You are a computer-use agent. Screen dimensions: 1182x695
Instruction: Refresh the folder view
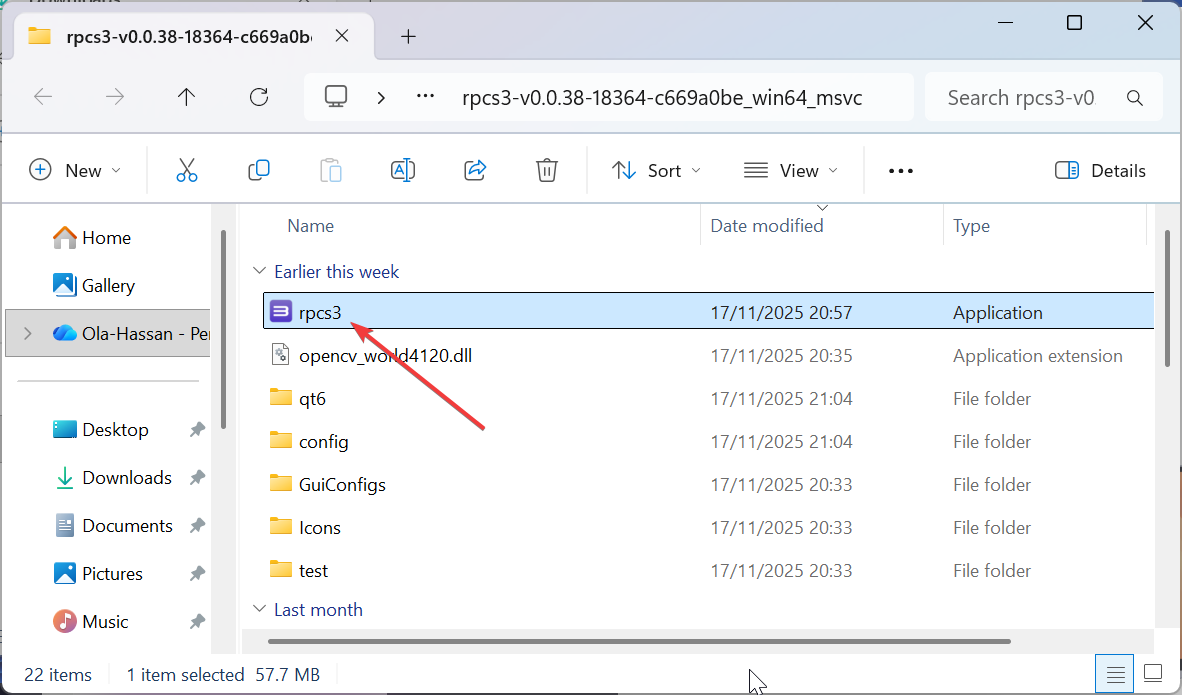(259, 96)
